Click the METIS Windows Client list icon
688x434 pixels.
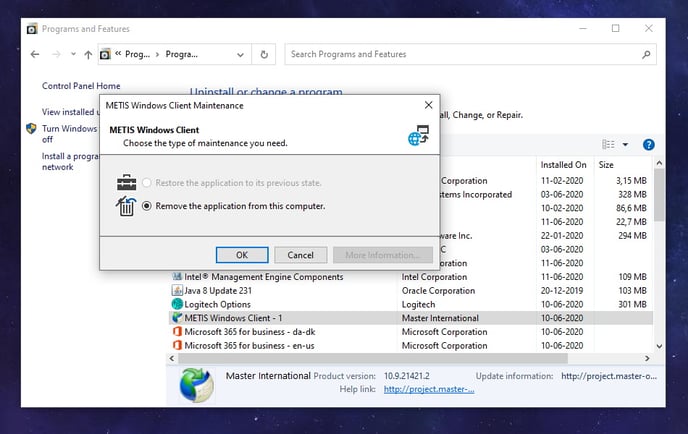(177, 317)
